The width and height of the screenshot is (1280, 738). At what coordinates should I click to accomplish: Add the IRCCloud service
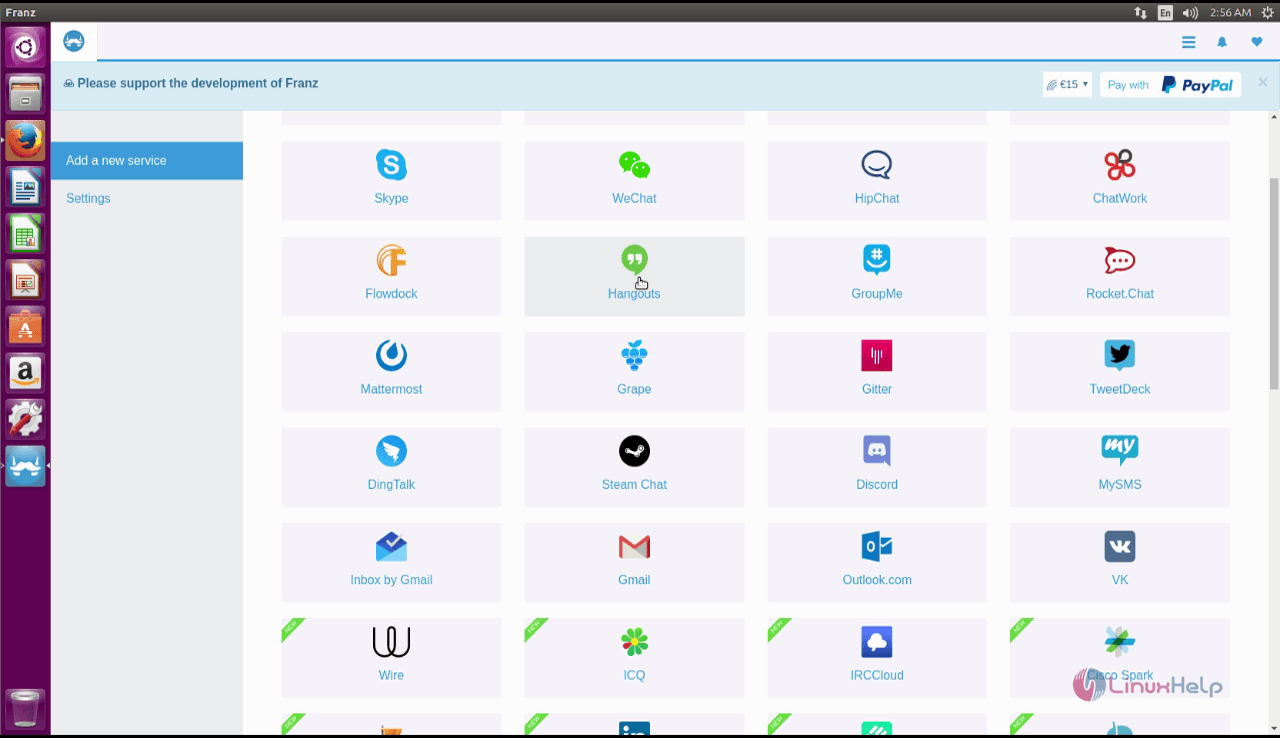click(877, 658)
